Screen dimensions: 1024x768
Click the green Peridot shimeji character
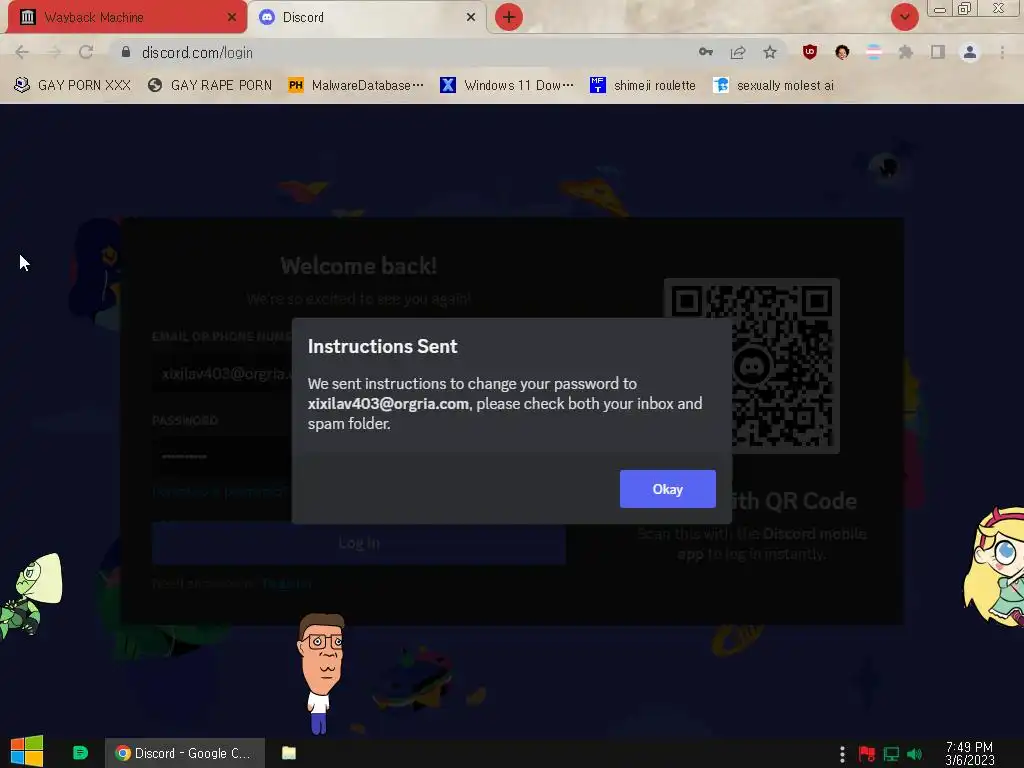pyautogui.click(x=30, y=594)
